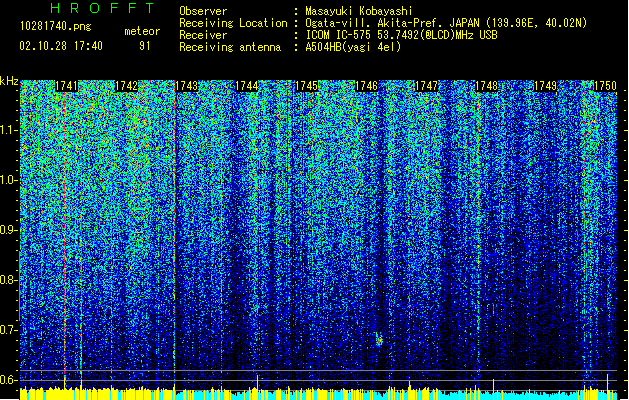The height and width of the screenshot is (400, 629).
Task: Click the 1749 time marker
Action: pyautogui.click(x=546, y=86)
